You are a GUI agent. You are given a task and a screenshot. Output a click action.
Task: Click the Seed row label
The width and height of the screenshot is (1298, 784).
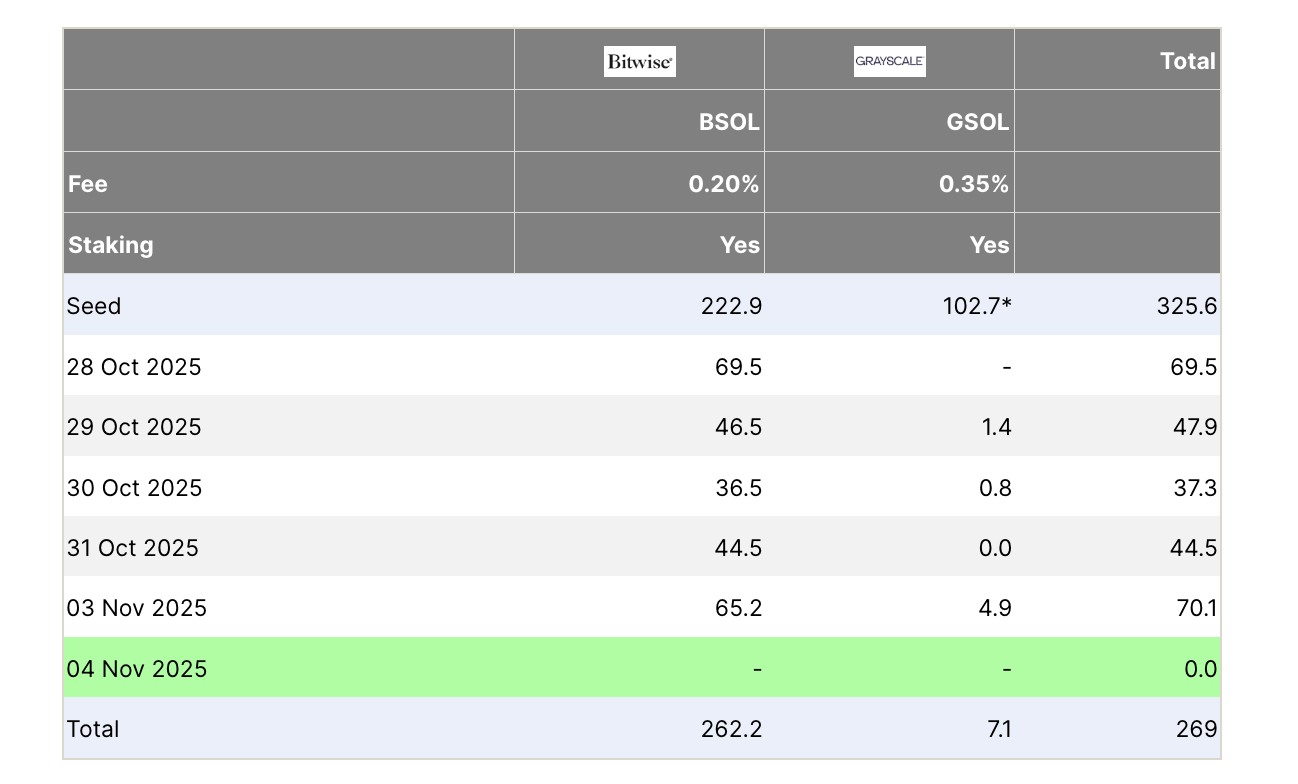(94, 306)
